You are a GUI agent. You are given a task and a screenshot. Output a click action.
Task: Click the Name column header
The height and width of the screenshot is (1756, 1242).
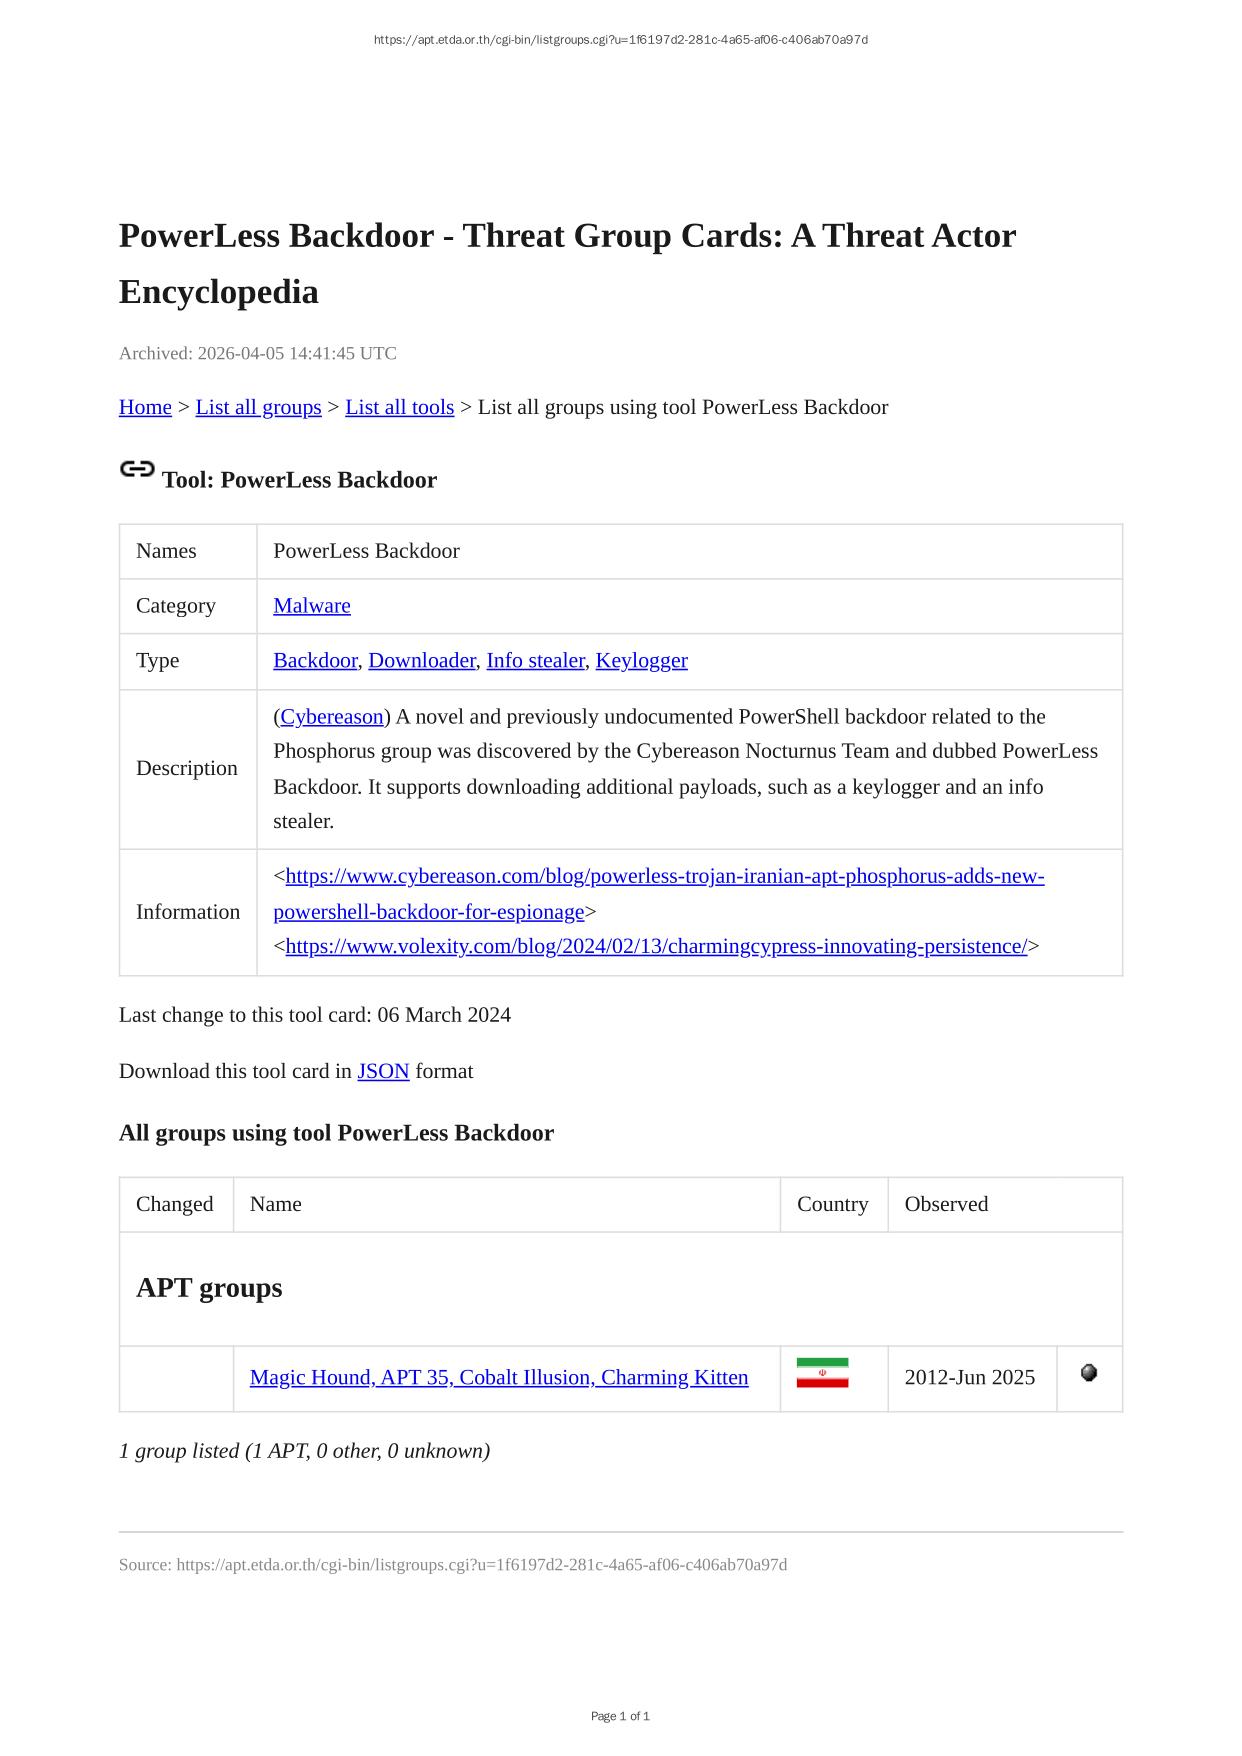[276, 1204]
